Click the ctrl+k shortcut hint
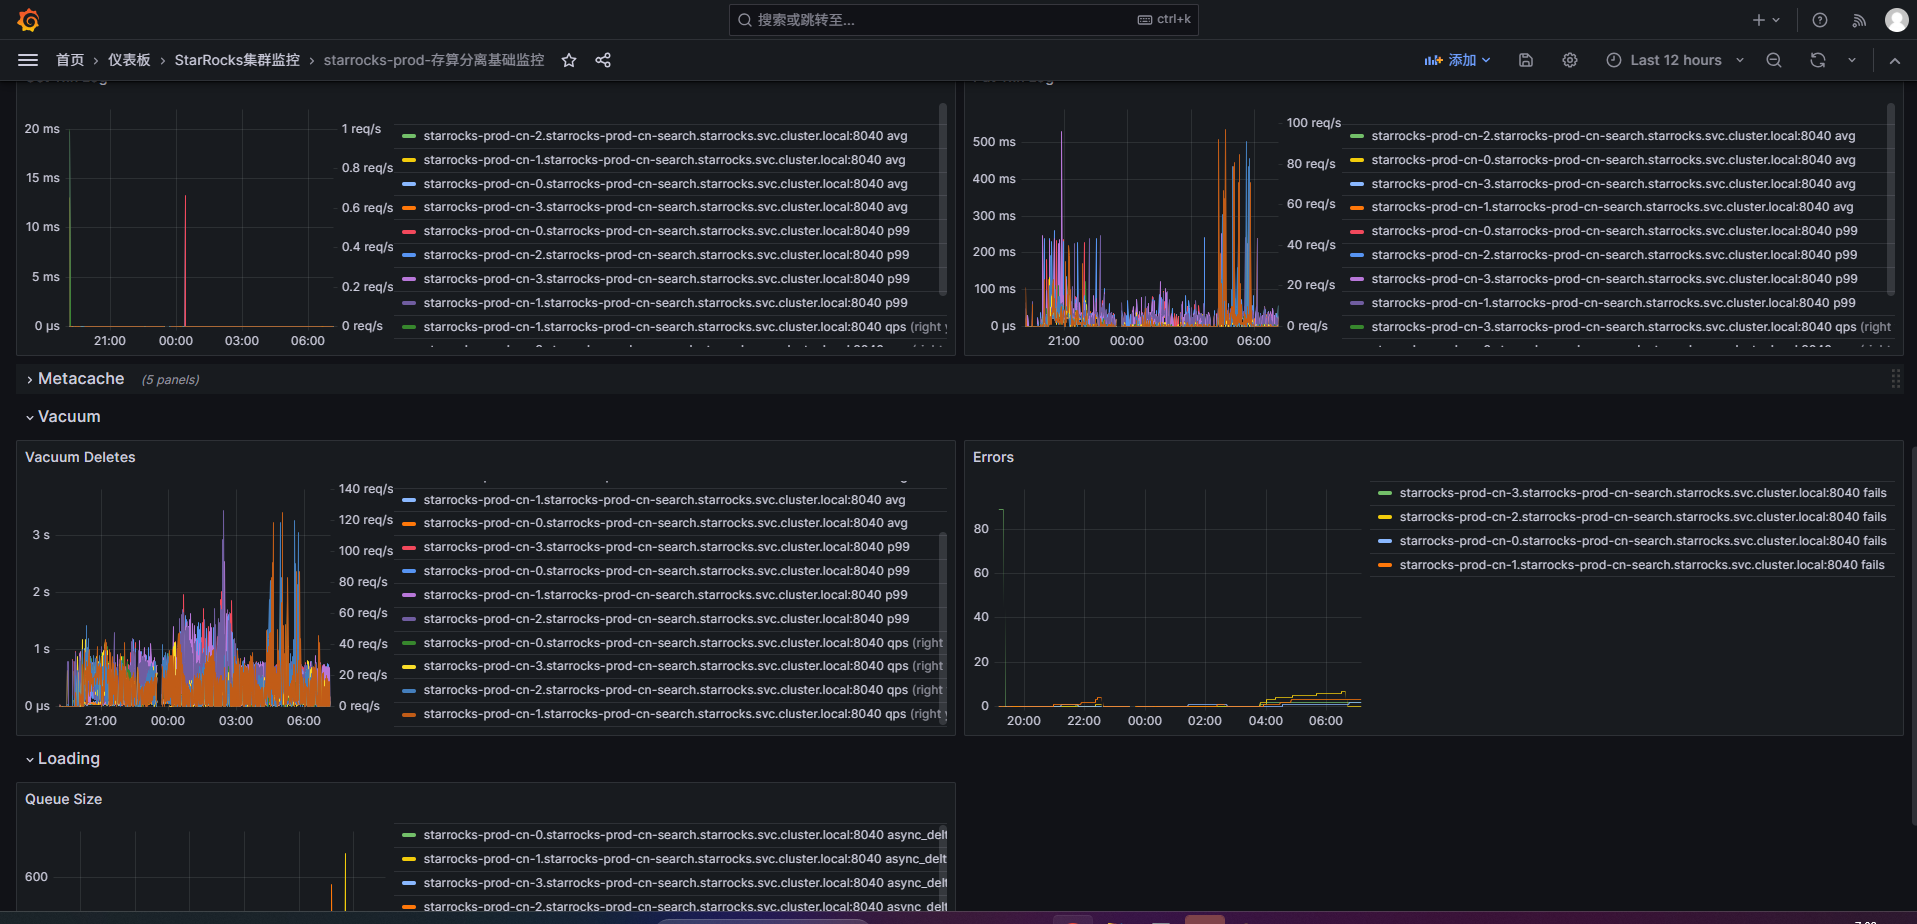Viewport: 1917px width, 924px height. [x=1164, y=20]
